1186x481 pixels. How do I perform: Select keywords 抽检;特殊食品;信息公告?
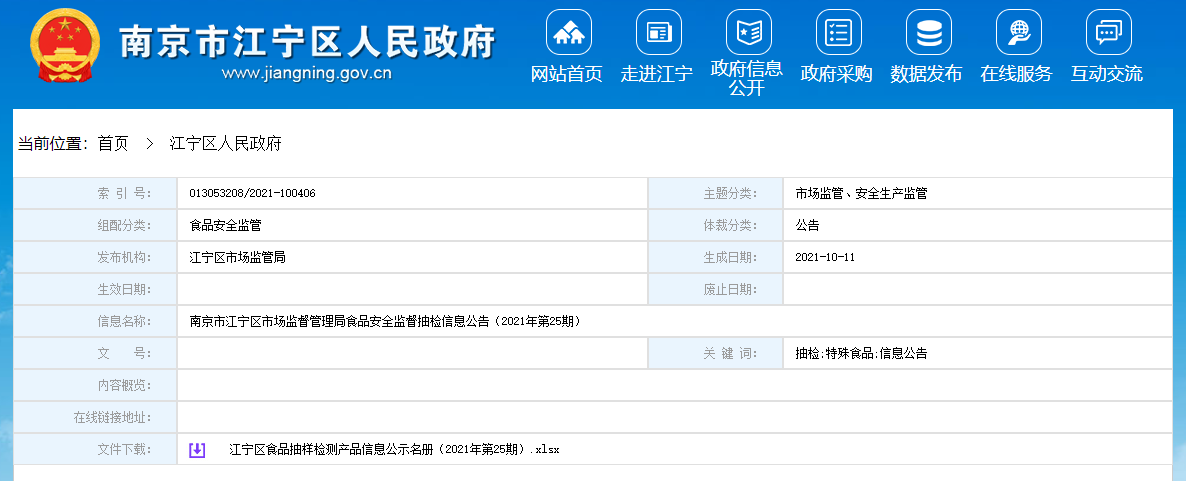point(862,353)
